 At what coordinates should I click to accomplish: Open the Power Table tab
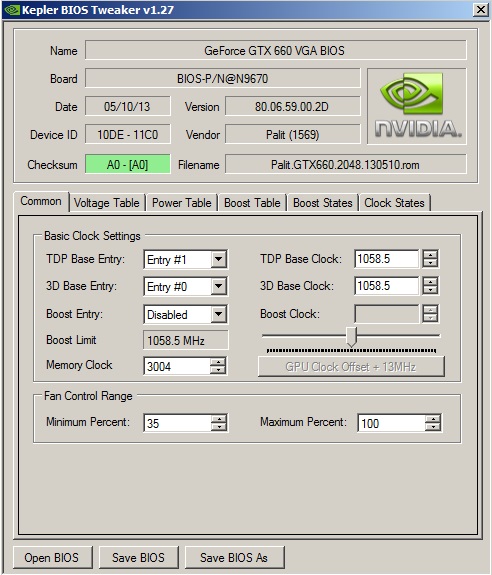pos(181,203)
